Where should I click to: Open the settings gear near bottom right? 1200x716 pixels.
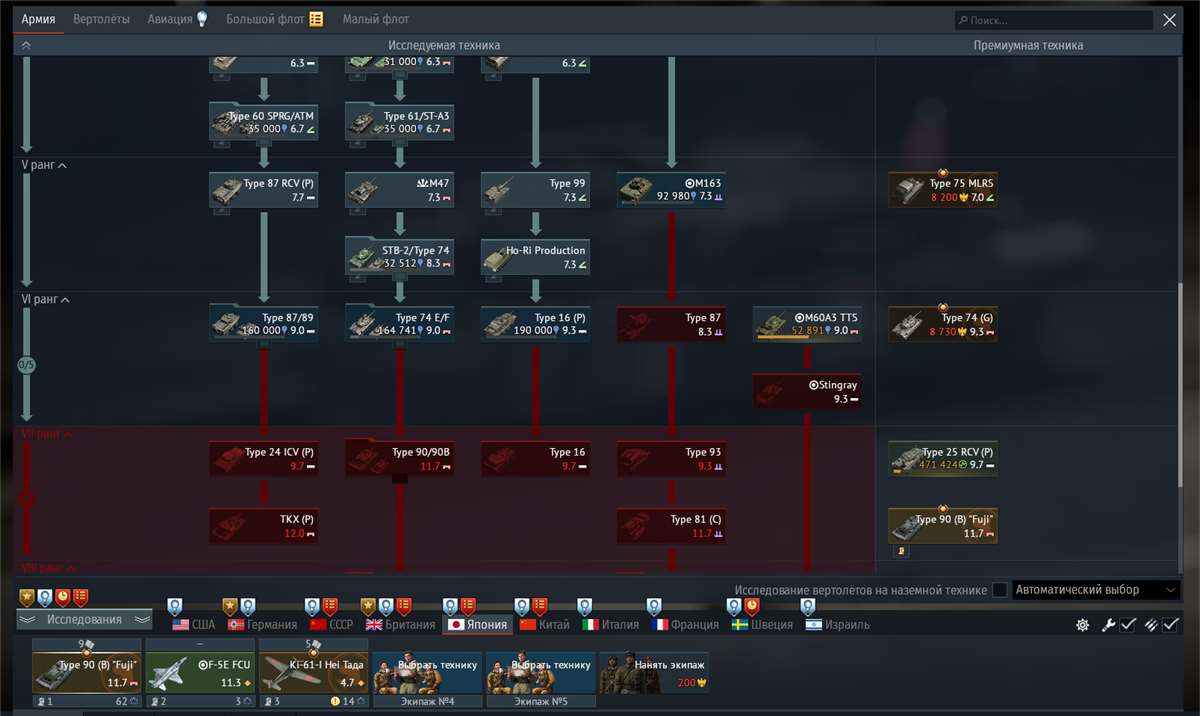[1082, 624]
